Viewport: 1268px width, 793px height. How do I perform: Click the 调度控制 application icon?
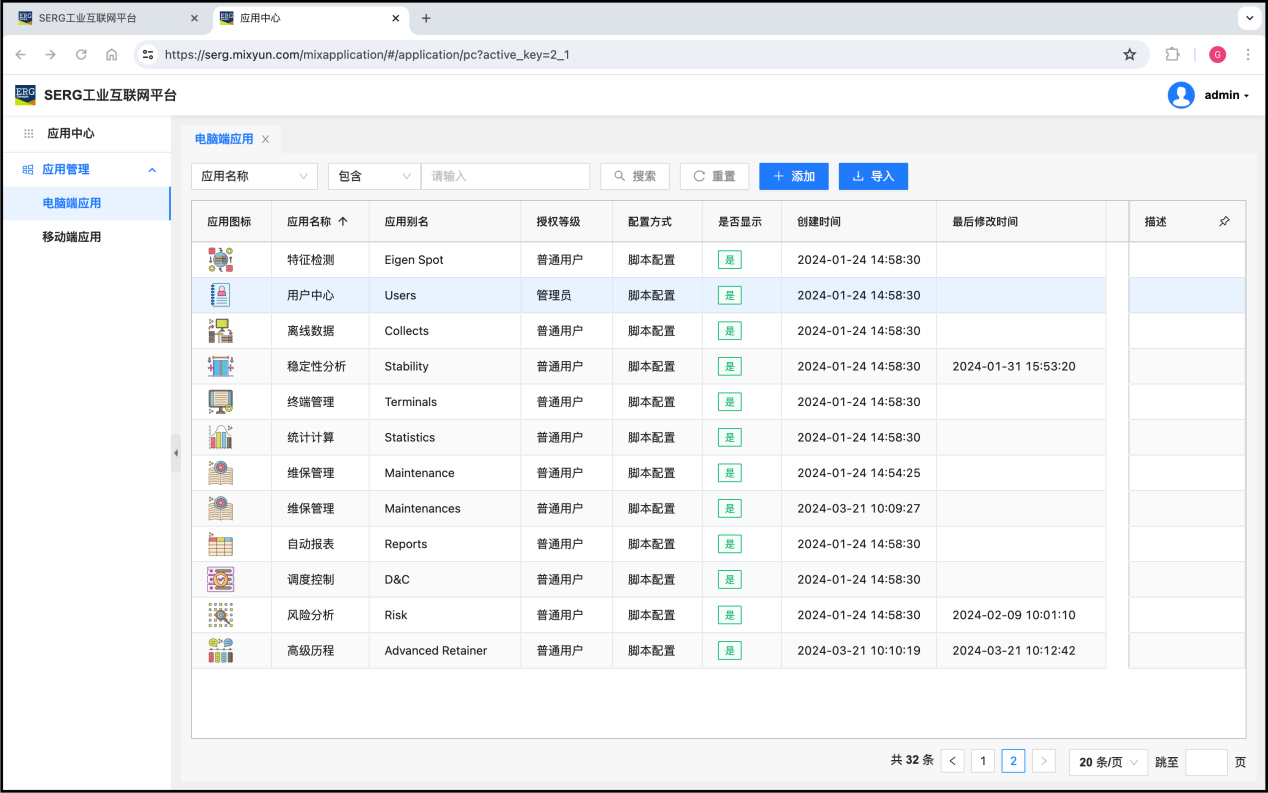pos(220,579)
